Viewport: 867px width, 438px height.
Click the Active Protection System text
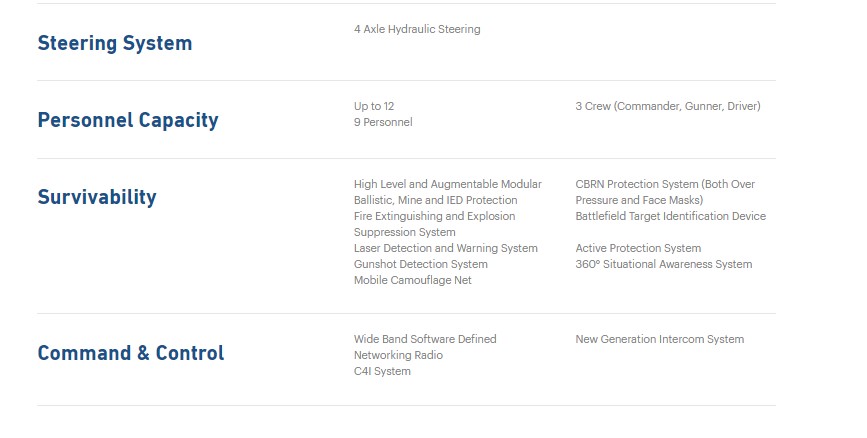point(638,248)
